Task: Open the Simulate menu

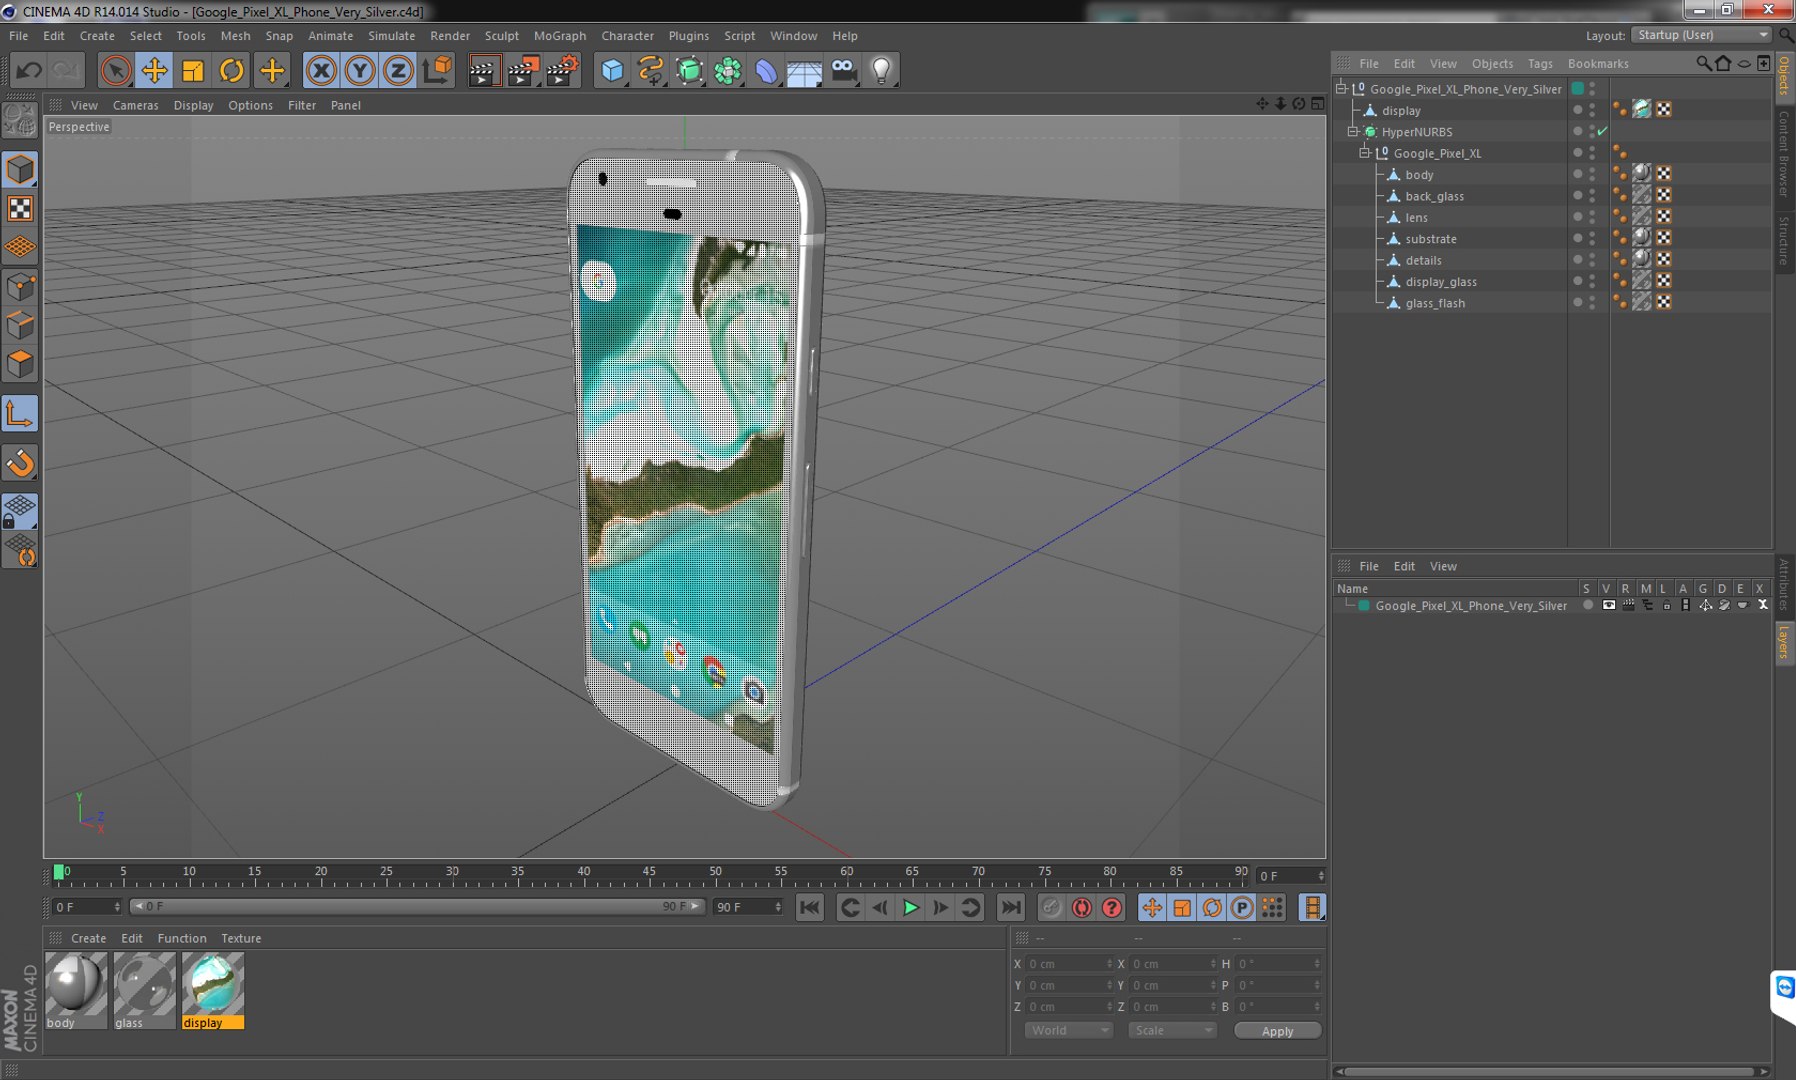Action: (391, 35)
